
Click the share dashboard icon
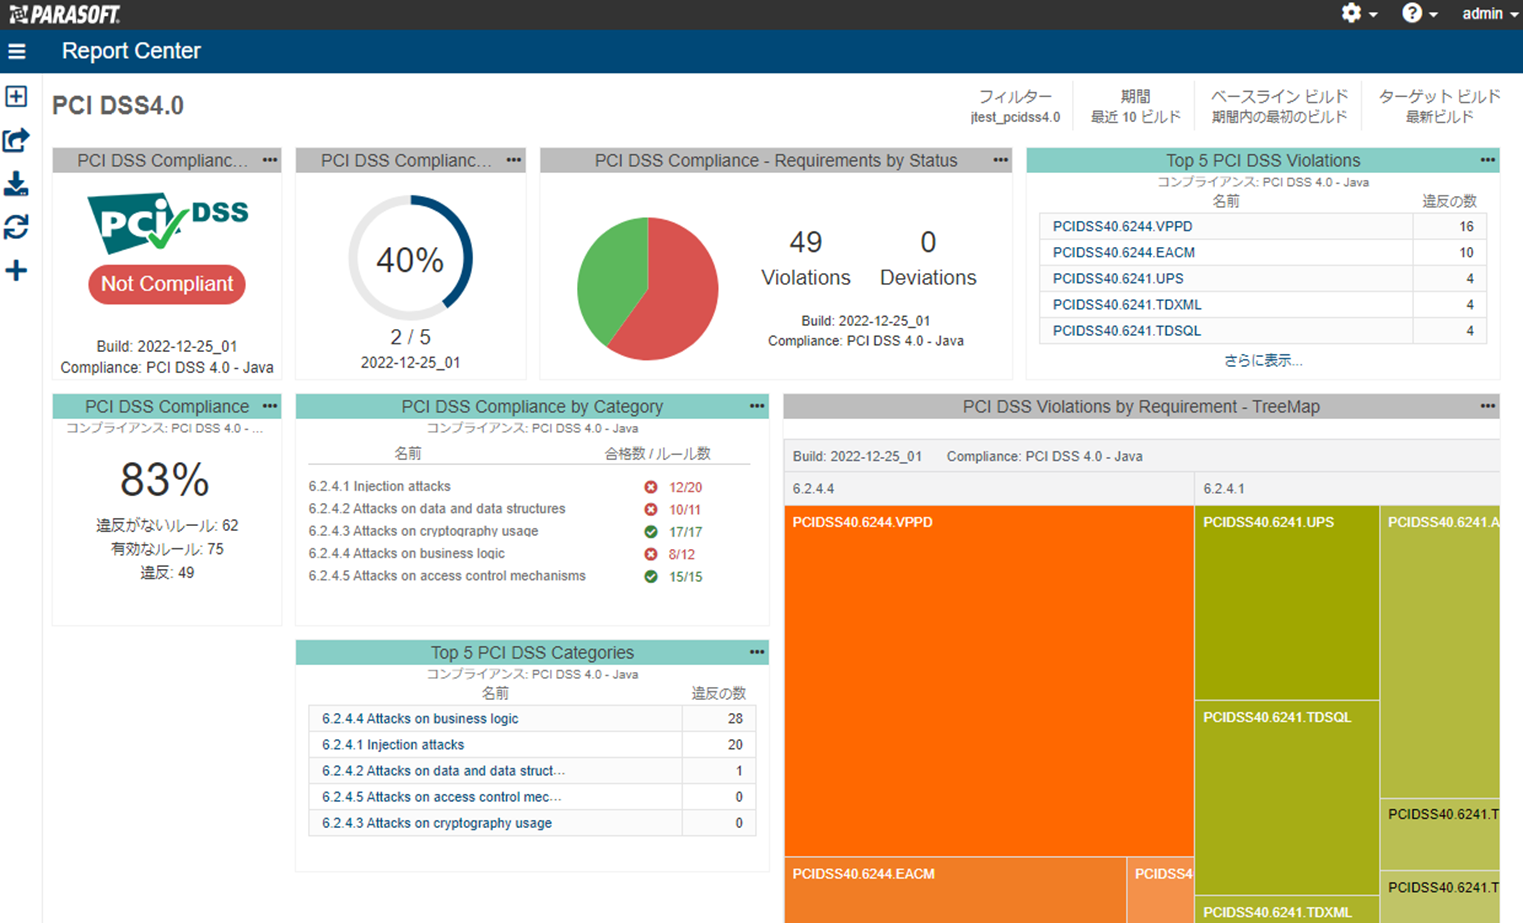pyautogui.click(x=16, y=140)
